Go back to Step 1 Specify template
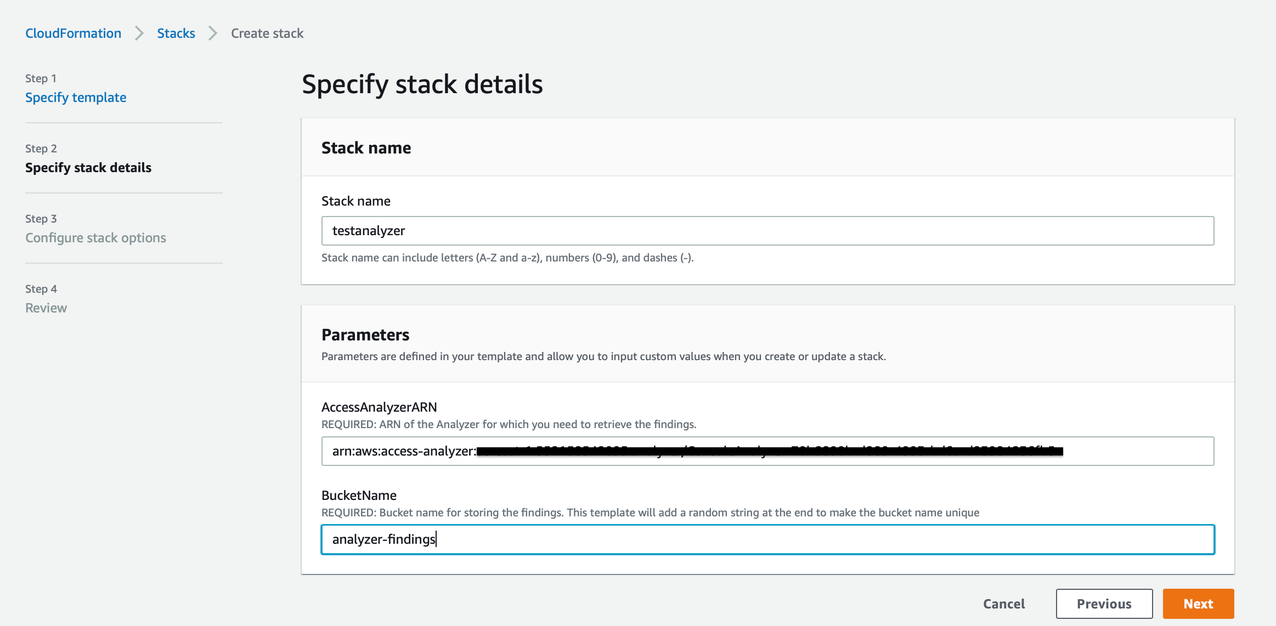The image size is (1276, 626). (75, 97)
